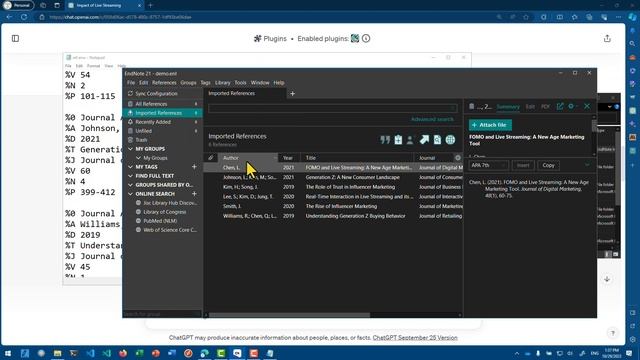This screenshot has height=360, width=640.
Task: Sort references by the Author column
Action: pyautogui.click(x=248, y=158)
